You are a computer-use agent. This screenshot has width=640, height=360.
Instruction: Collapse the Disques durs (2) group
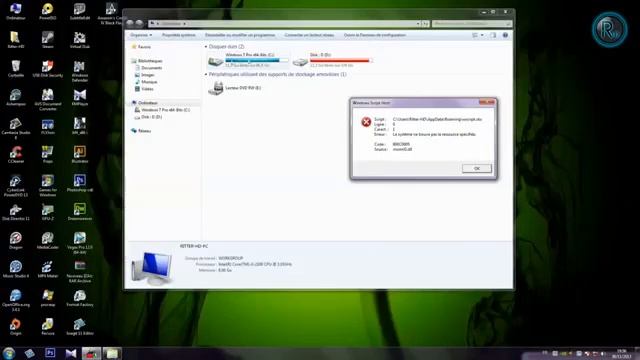coord(206,47)
